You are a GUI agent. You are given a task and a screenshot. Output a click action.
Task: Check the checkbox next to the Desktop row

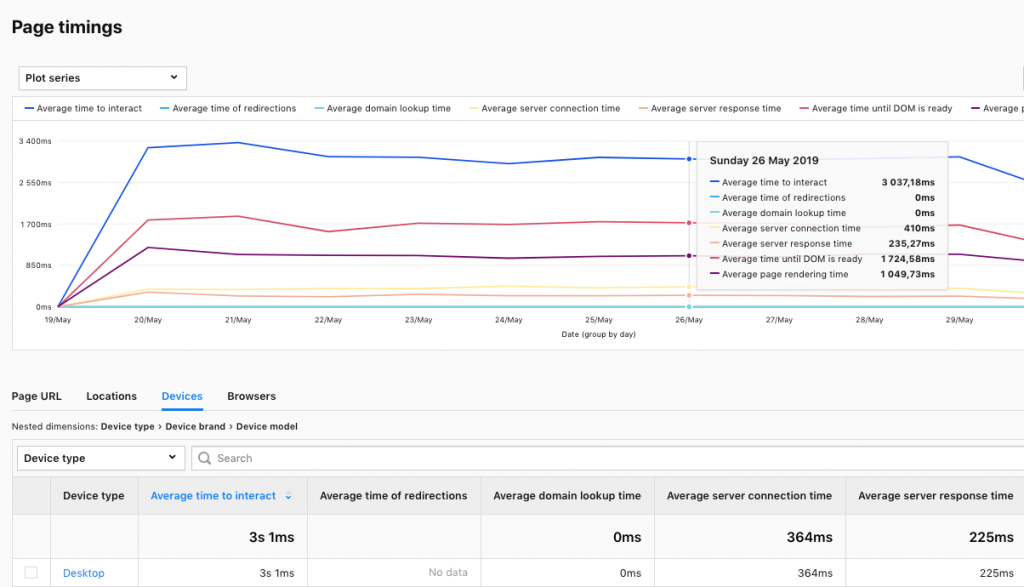coord(31,572)
